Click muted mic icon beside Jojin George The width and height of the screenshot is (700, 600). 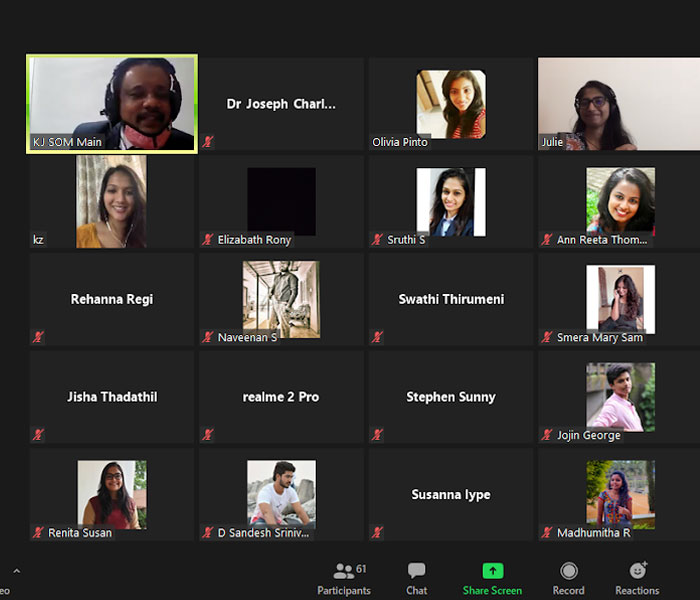(x=547, y=434)
